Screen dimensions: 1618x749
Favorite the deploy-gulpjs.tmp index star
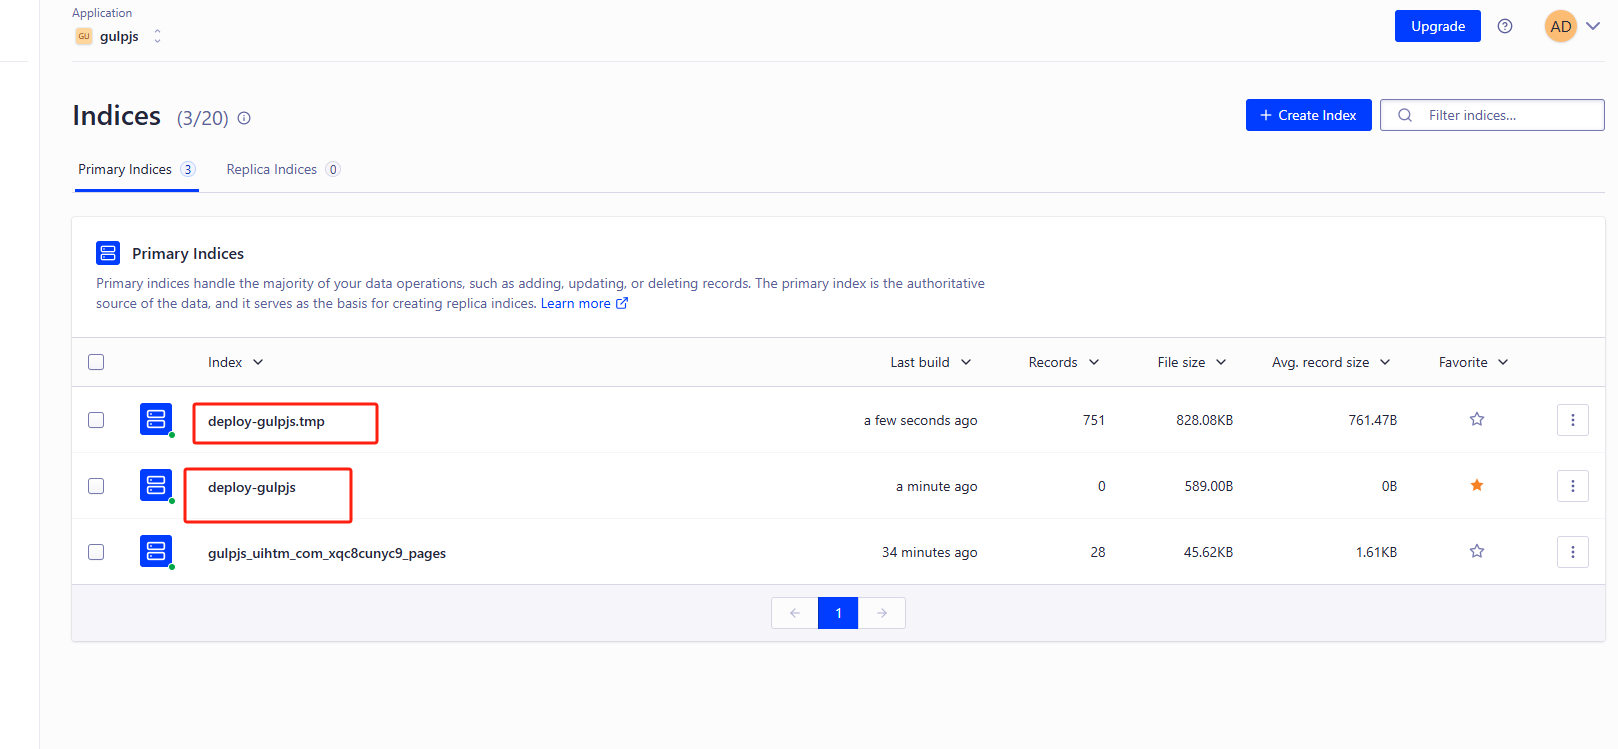(x=1476, y=420)
